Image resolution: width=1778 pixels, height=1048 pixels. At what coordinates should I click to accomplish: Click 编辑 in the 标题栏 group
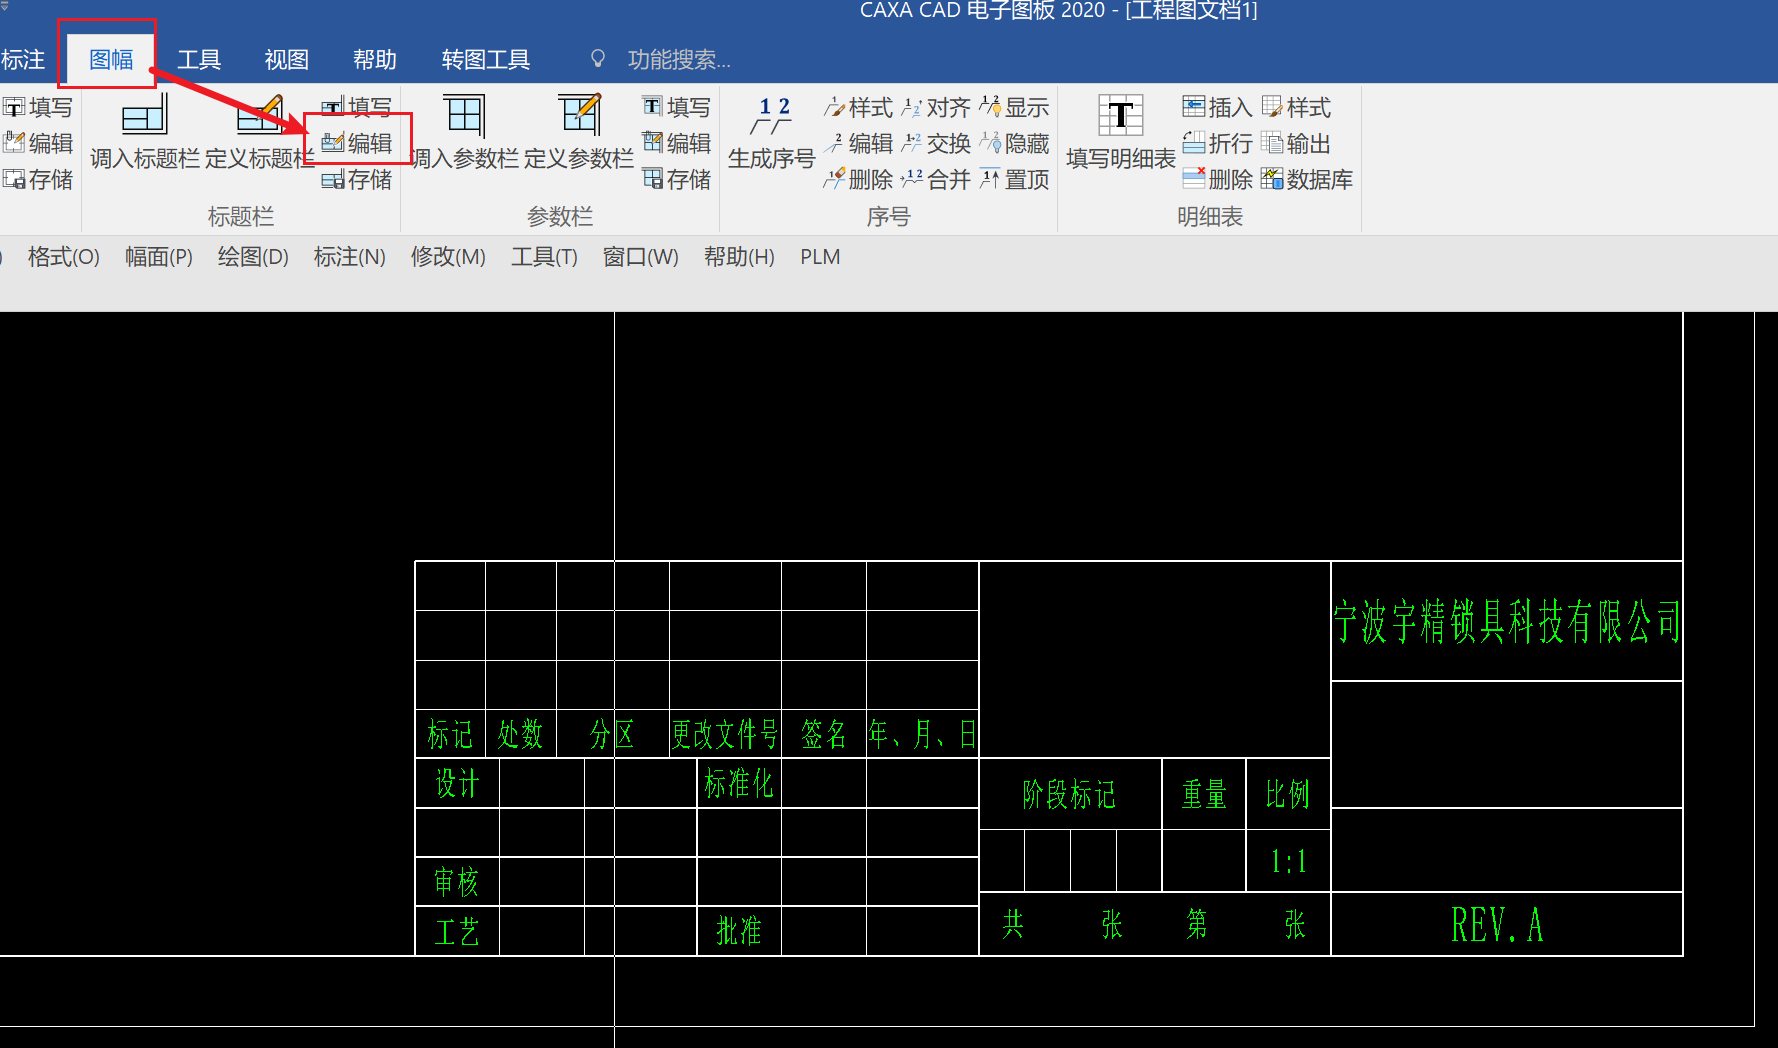(357, 143)
